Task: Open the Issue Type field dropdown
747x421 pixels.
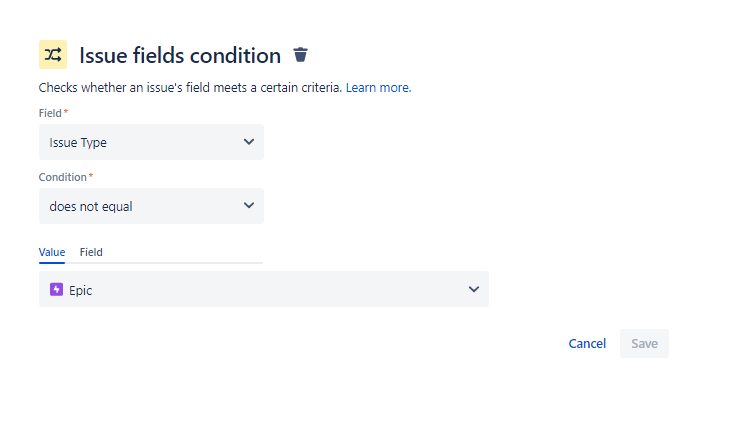Action: point(151,142)
